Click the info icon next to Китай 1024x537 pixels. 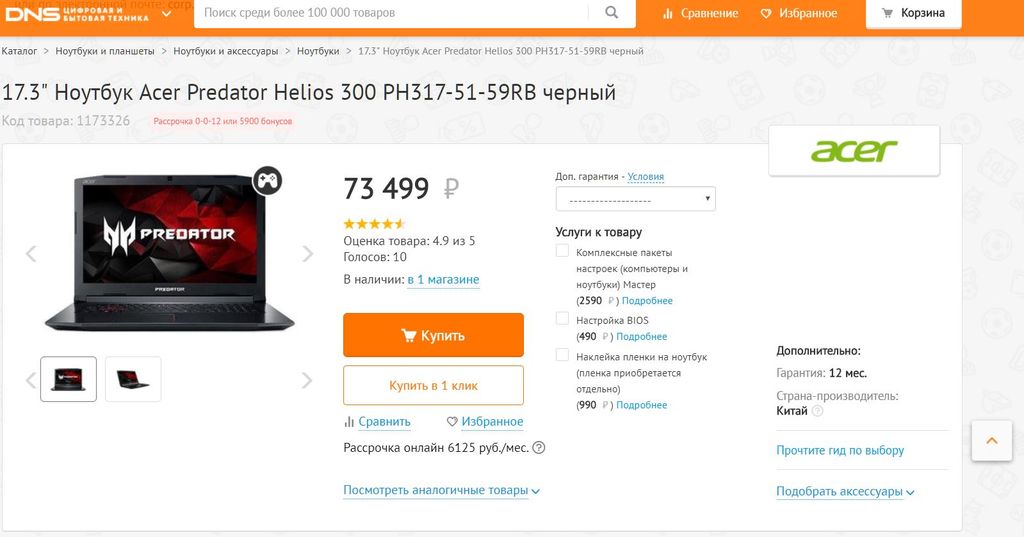coord(818,411)
